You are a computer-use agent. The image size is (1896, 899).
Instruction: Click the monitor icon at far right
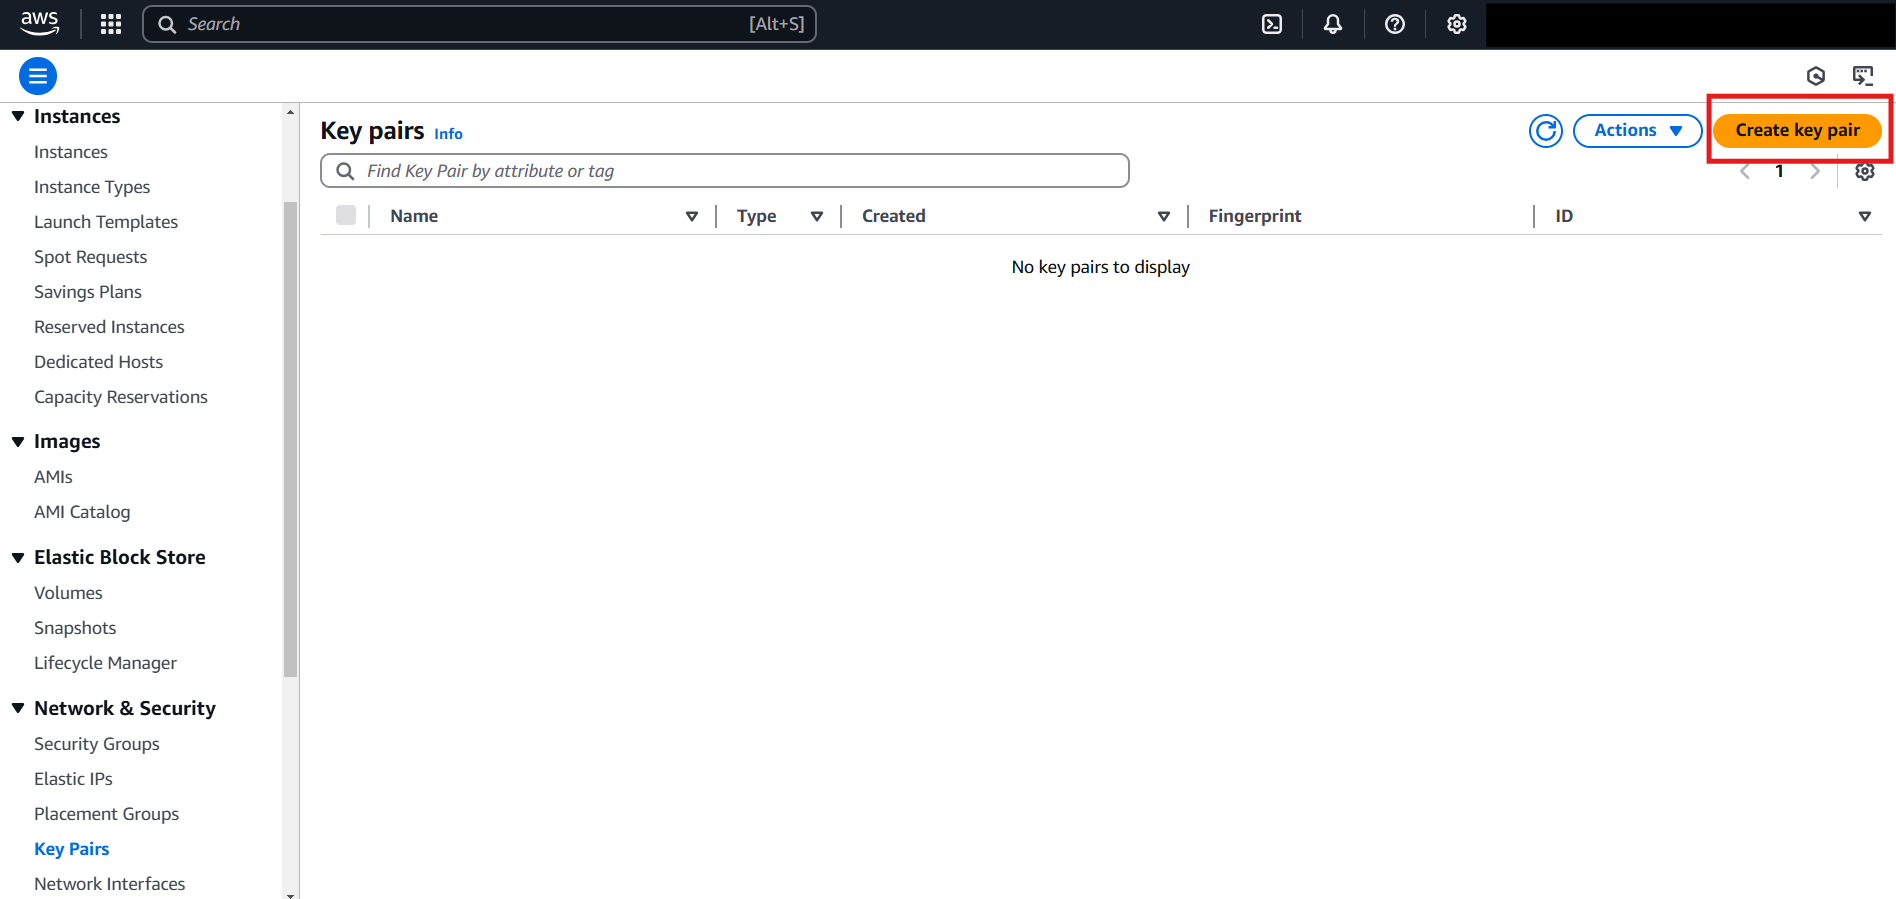[x=1863, y=76]
